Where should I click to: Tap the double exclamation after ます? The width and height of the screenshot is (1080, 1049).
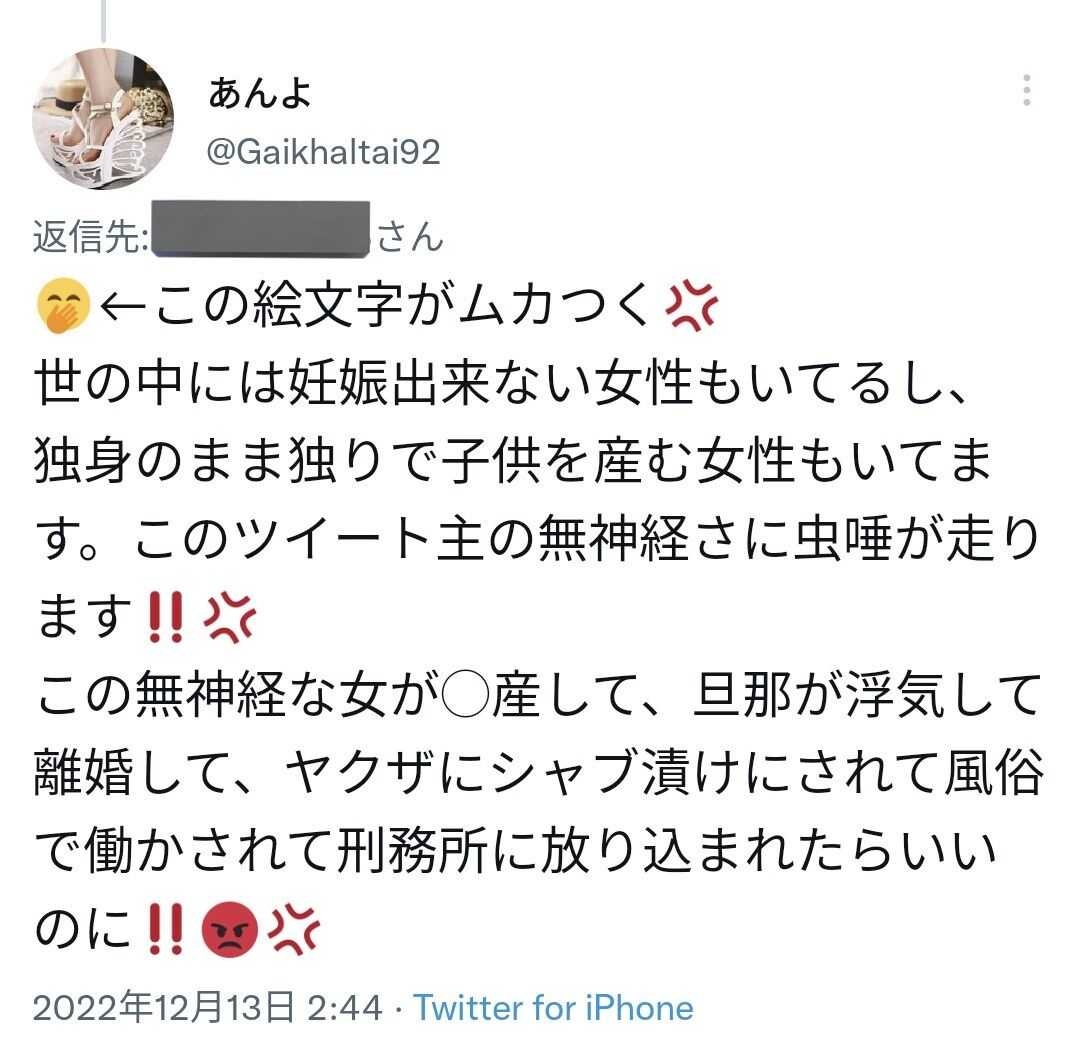(x=165, y=616)
